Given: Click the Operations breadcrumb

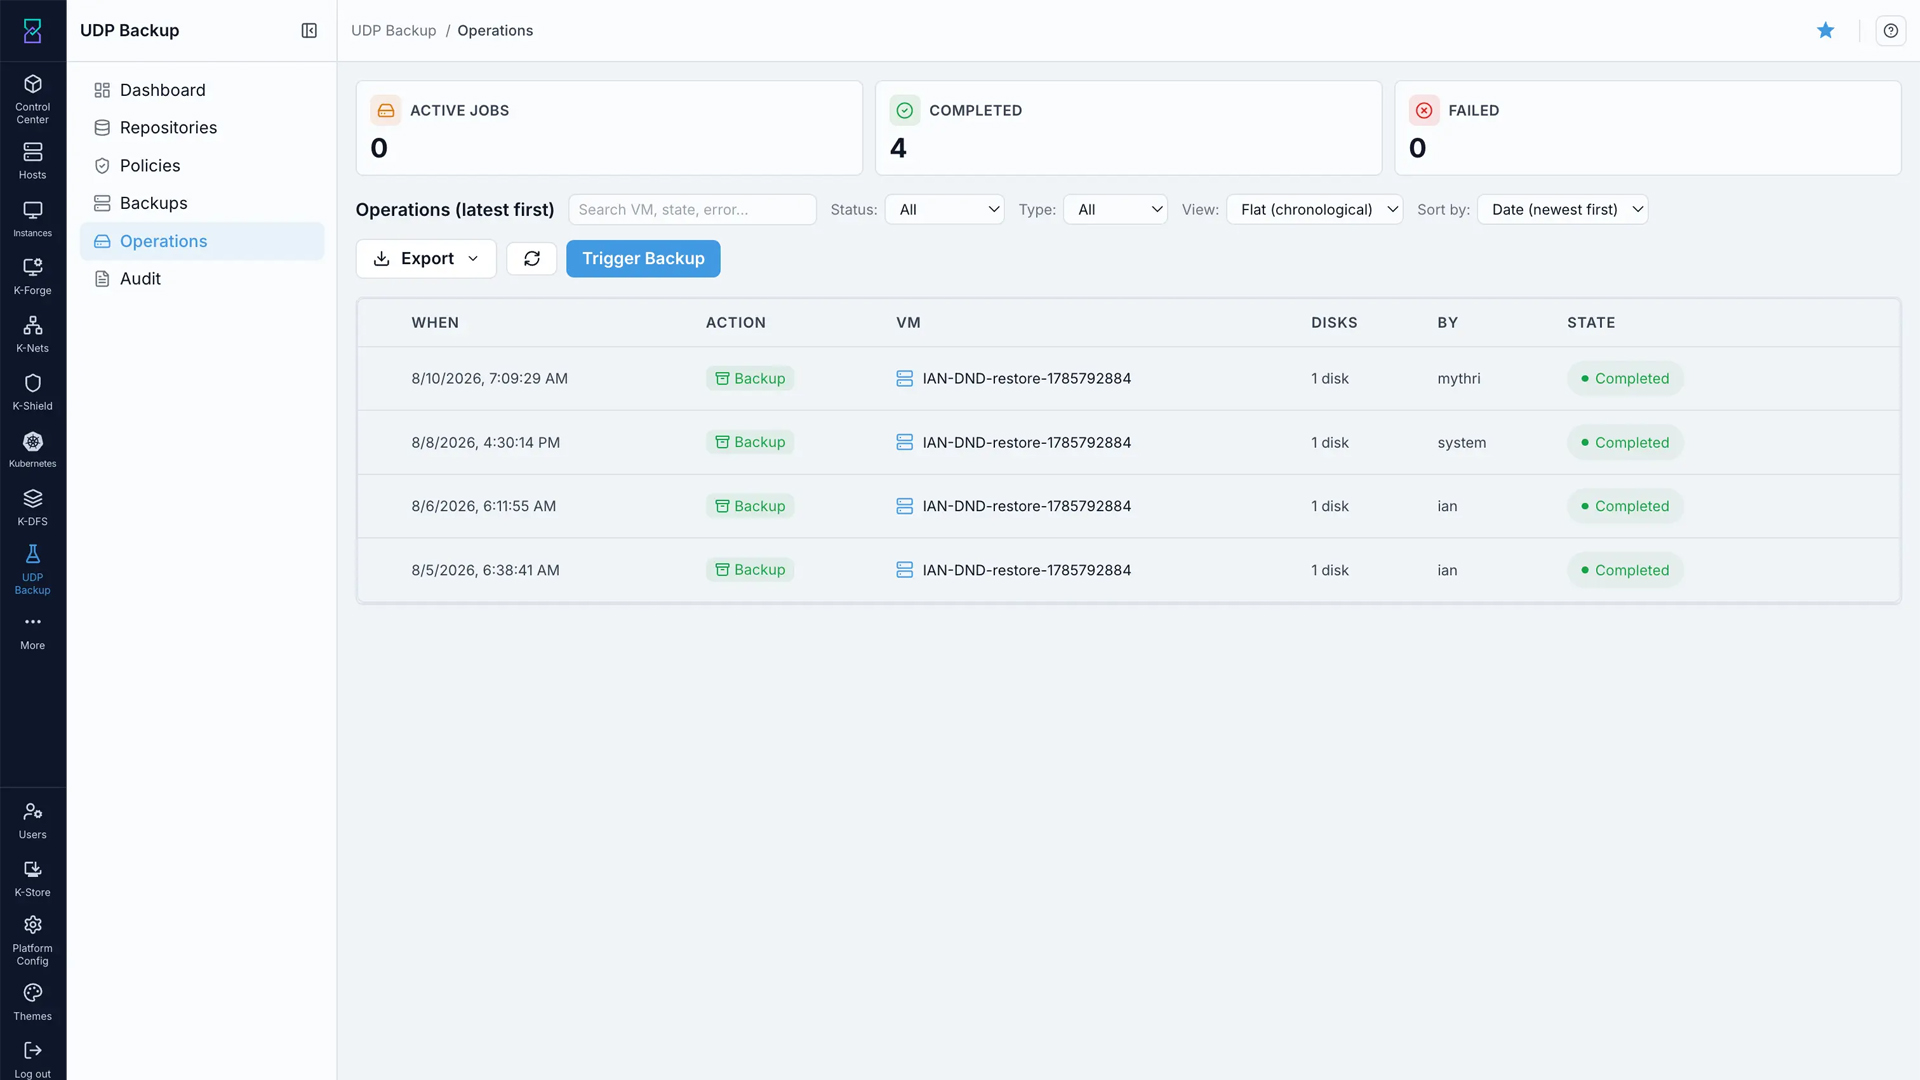Looking at the screenshot, I should pos(495,31).
